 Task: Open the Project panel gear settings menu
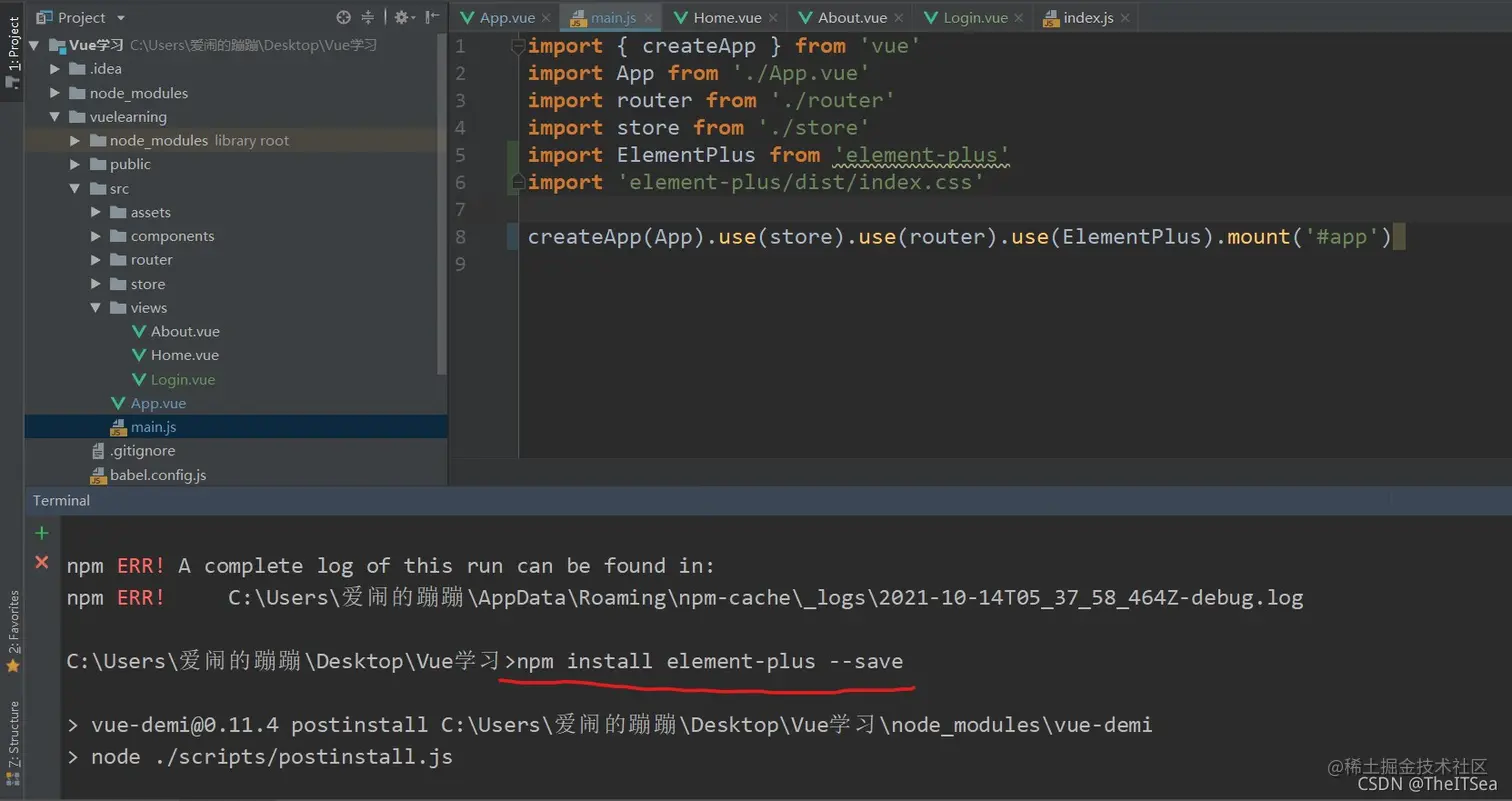402,17
